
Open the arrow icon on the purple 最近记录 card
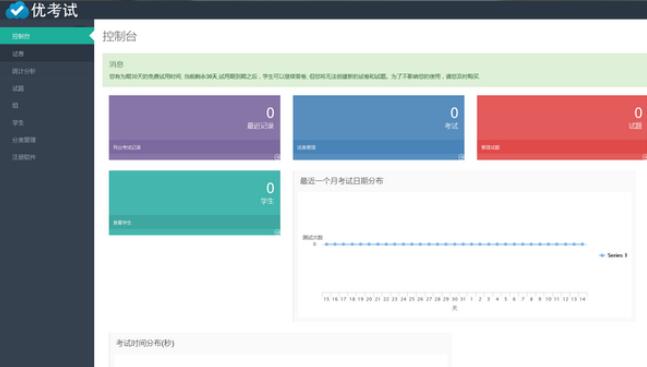pos(277,156)
